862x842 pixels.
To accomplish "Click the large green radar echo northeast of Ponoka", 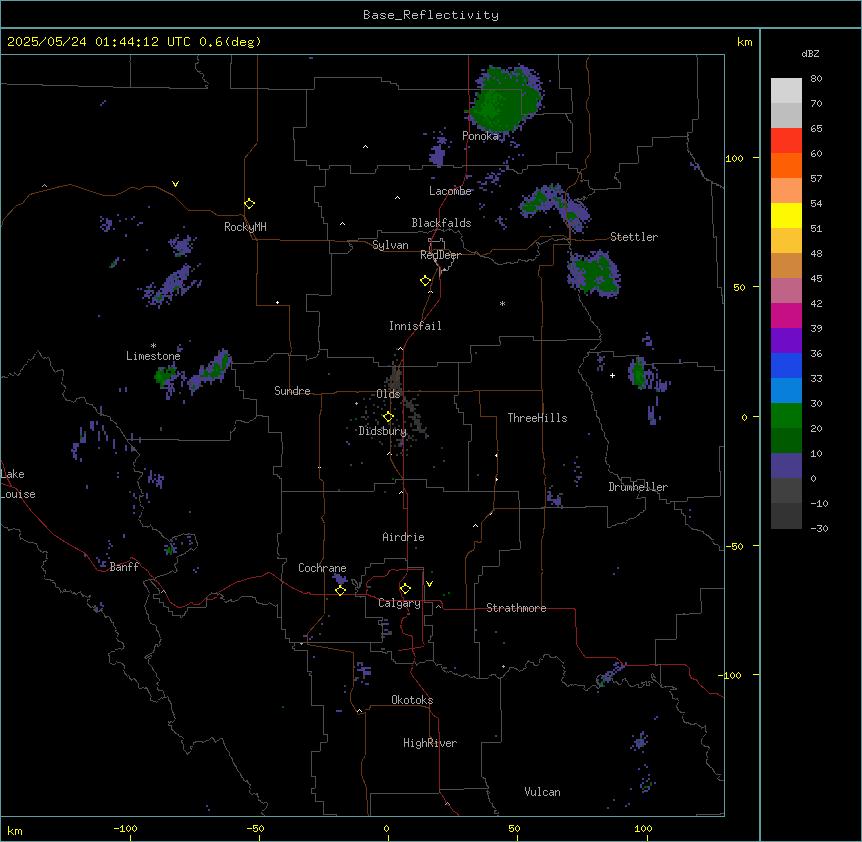I will [x=503, y=99].
